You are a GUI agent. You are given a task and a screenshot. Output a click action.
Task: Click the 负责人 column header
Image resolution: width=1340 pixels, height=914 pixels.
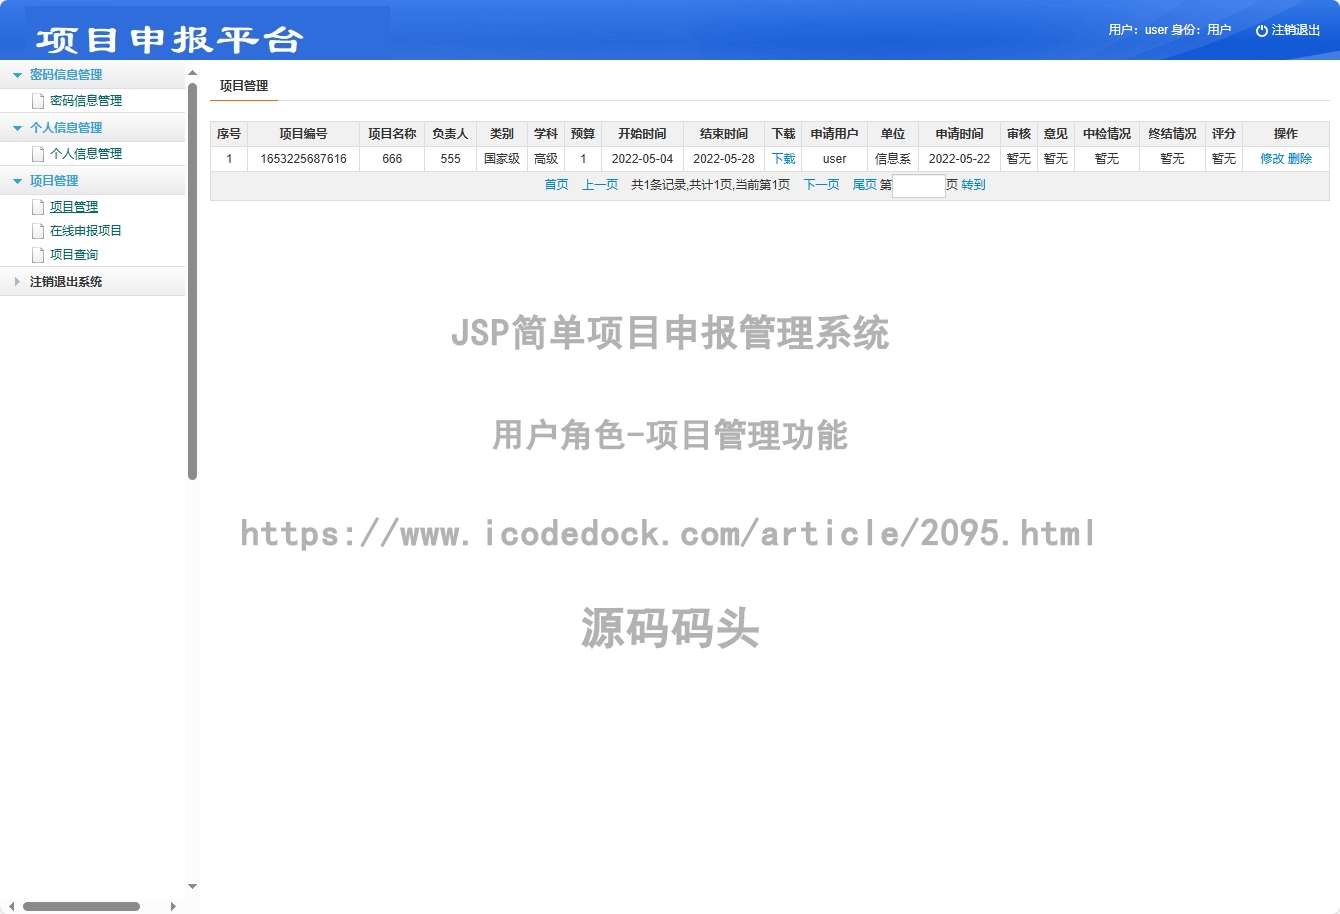pyautogui.click(x=450, y=134)
